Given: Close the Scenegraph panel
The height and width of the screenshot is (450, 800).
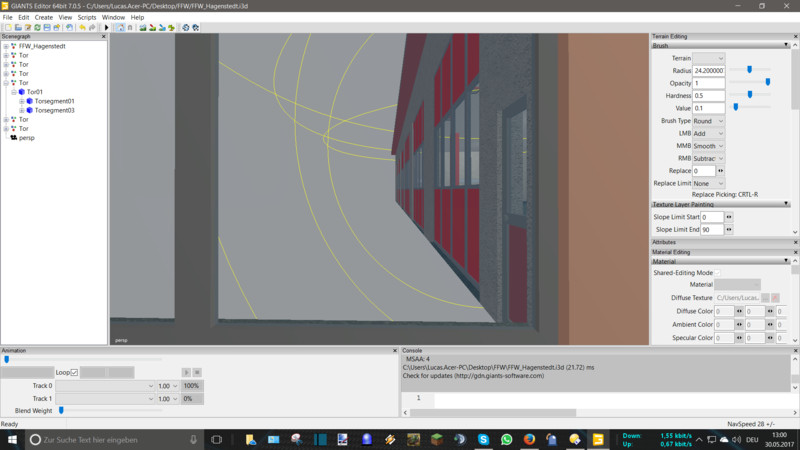Looking at the screenshot, I should (103, 35).
